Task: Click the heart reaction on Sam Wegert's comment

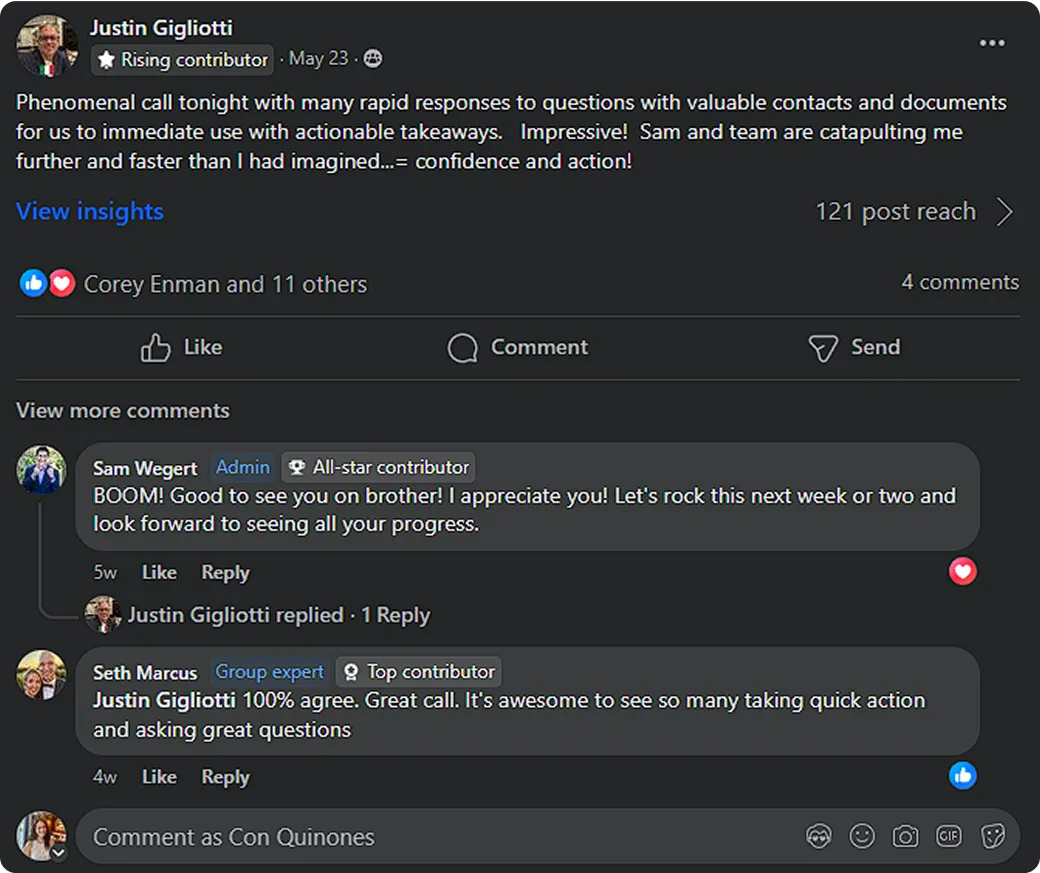Action: [962, 572]
